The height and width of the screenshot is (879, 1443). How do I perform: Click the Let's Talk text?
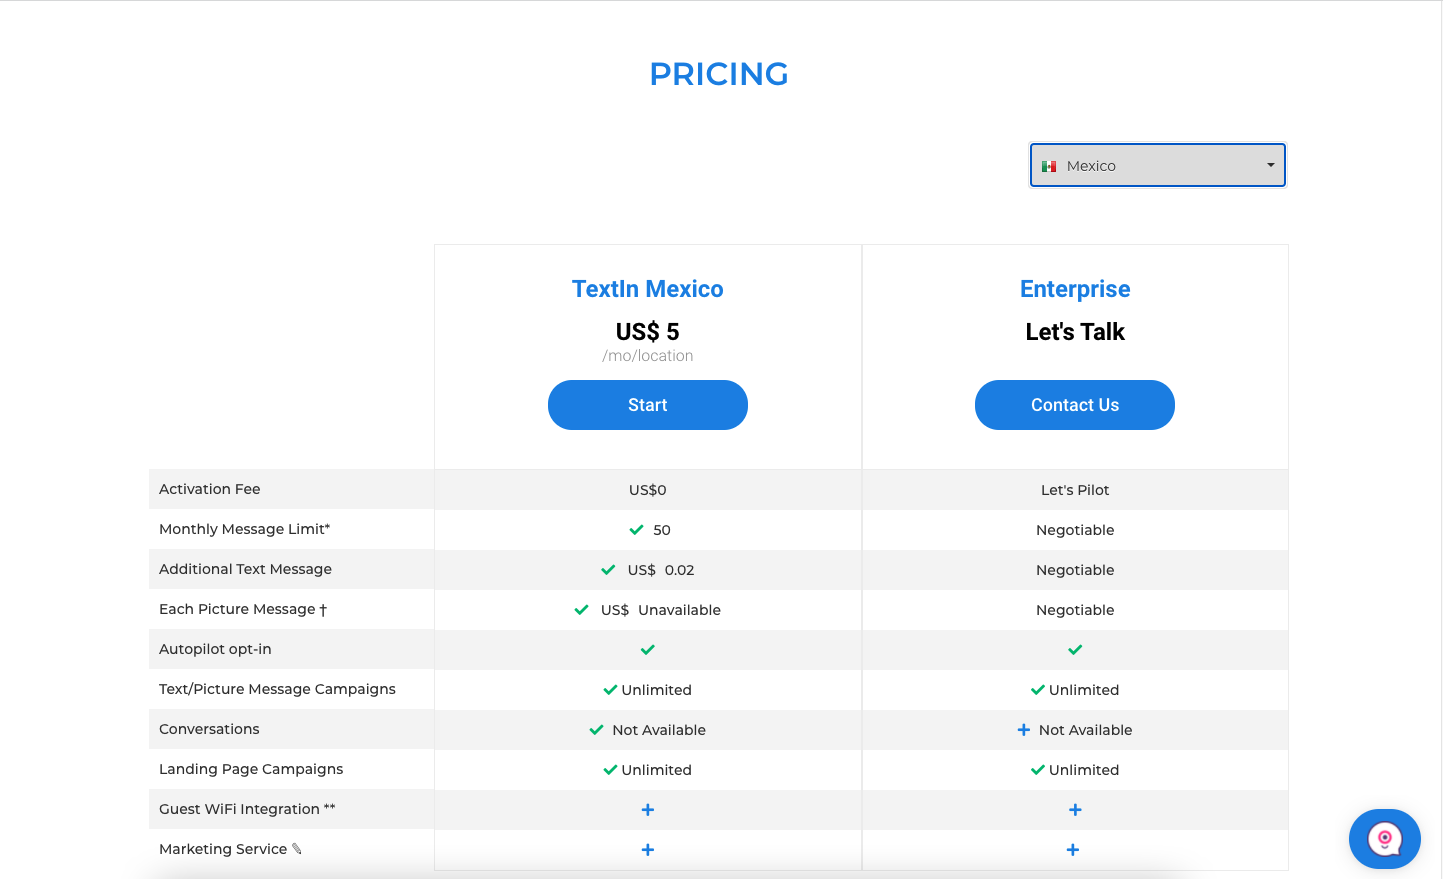tap(1075, 332)
